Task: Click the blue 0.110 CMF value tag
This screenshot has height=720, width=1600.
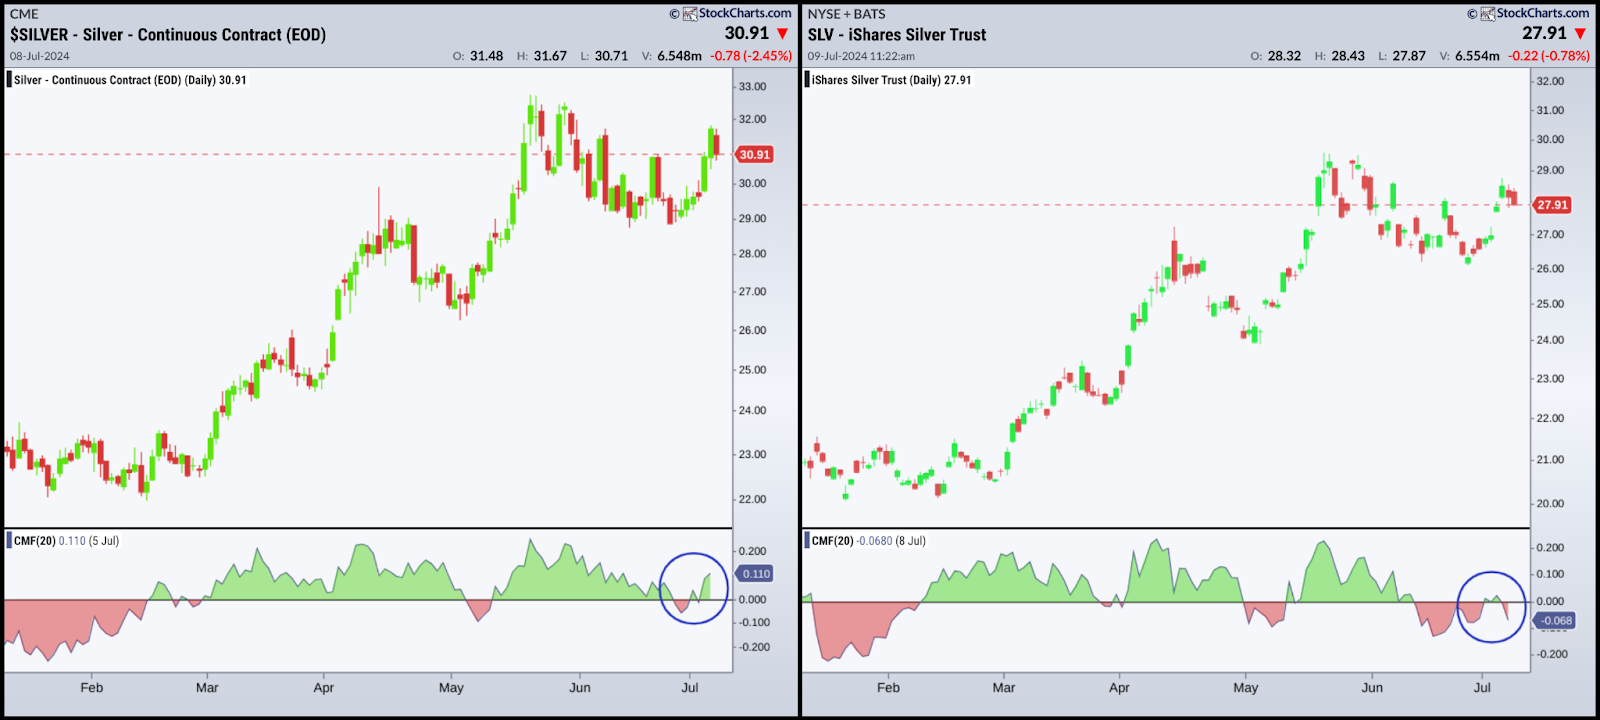Action: [x=755, y=574]
